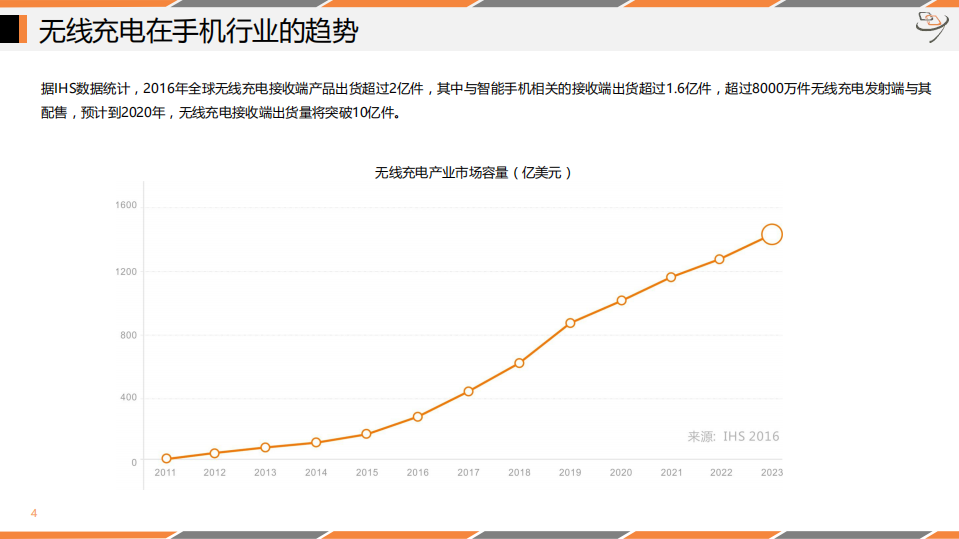Image resolution: width=959 pixels, height=539 pixels.
Task: Click the page number 4
Action: pos(34,513)
